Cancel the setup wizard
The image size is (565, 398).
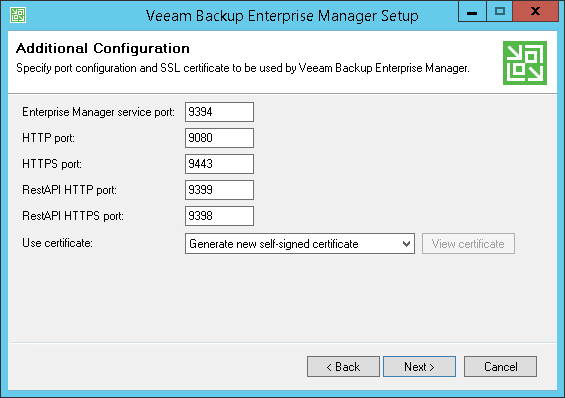coord(500,367)
